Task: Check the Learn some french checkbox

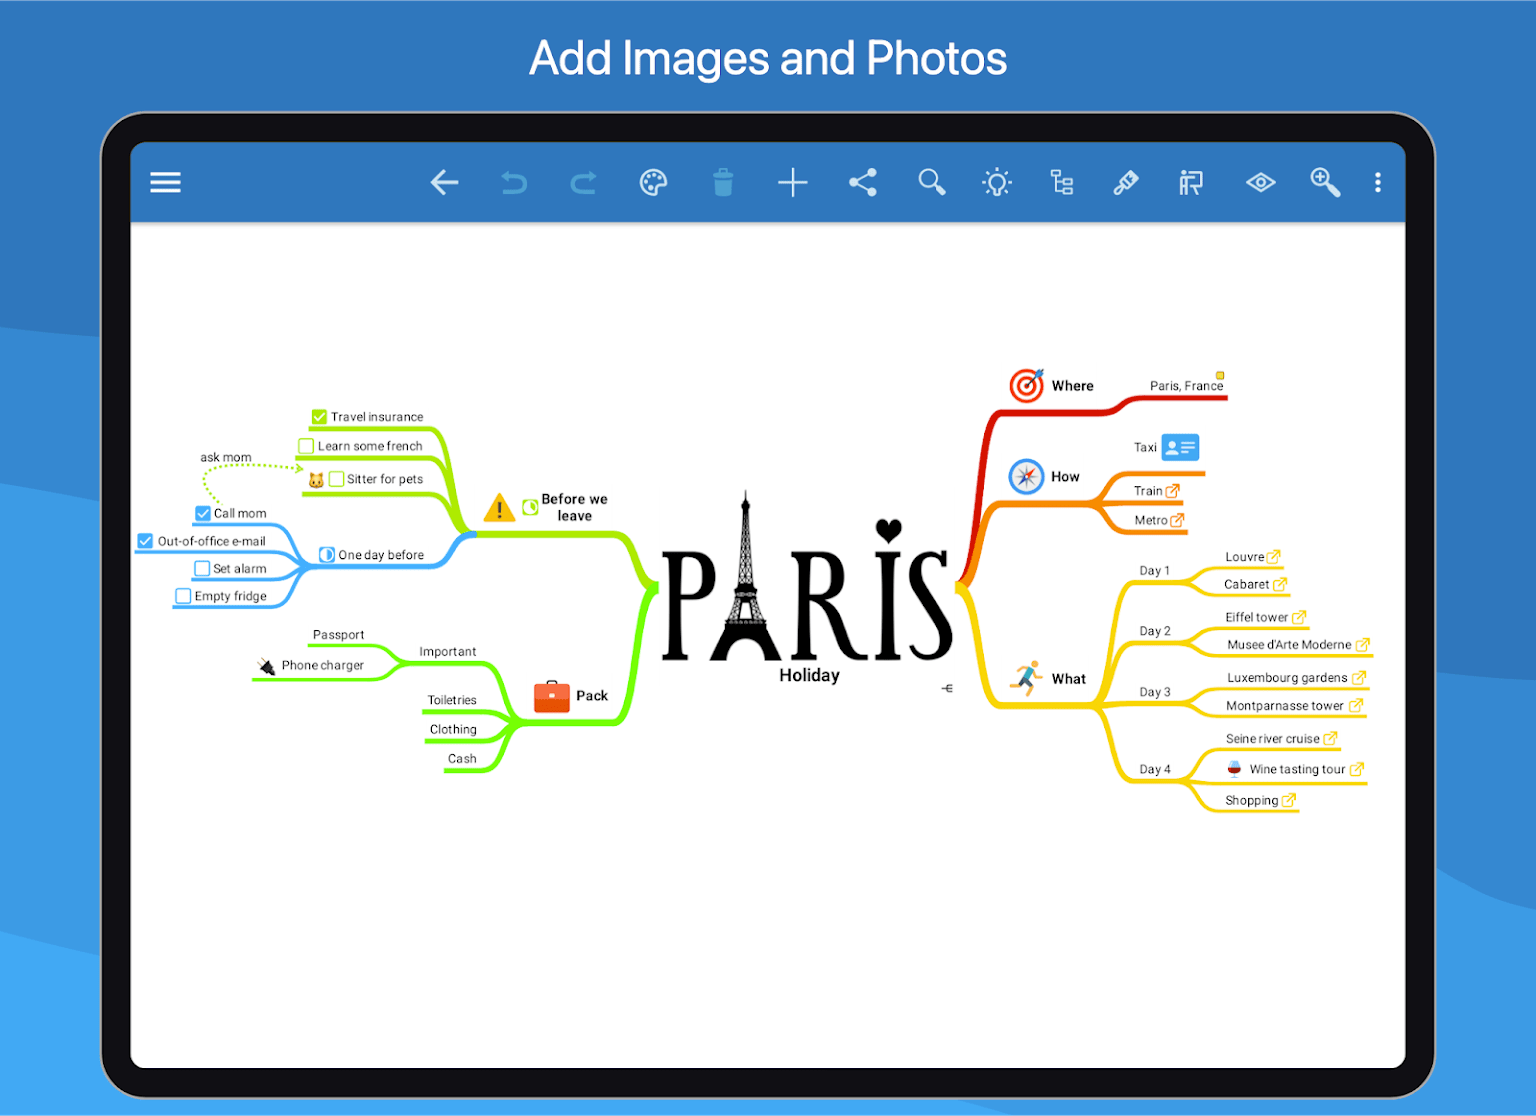Action: tap(306, 446)
